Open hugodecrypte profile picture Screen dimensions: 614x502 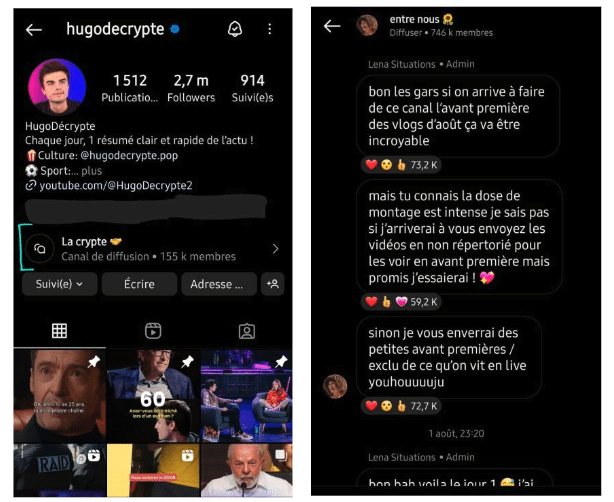[57, 87]
